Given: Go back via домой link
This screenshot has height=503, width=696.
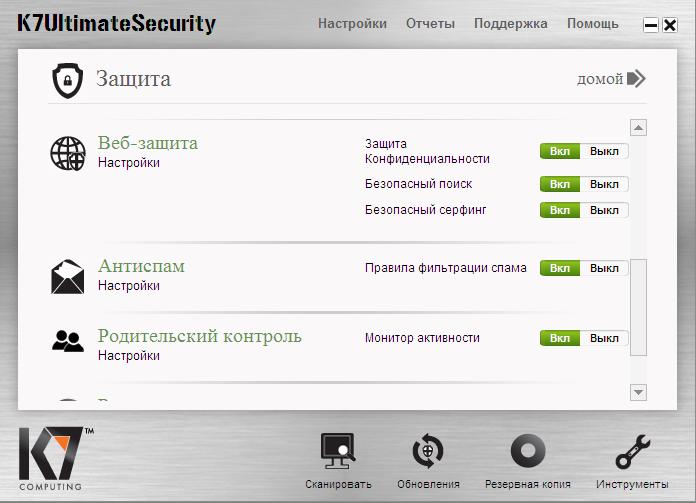Looking at the screenshot, I should tap(600, 79).
